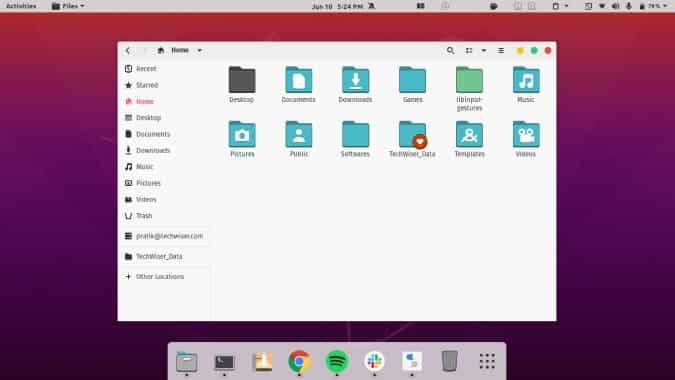
Task: Go back with the back arrow button
Action: pyautogui.click(x=128, y=50)
